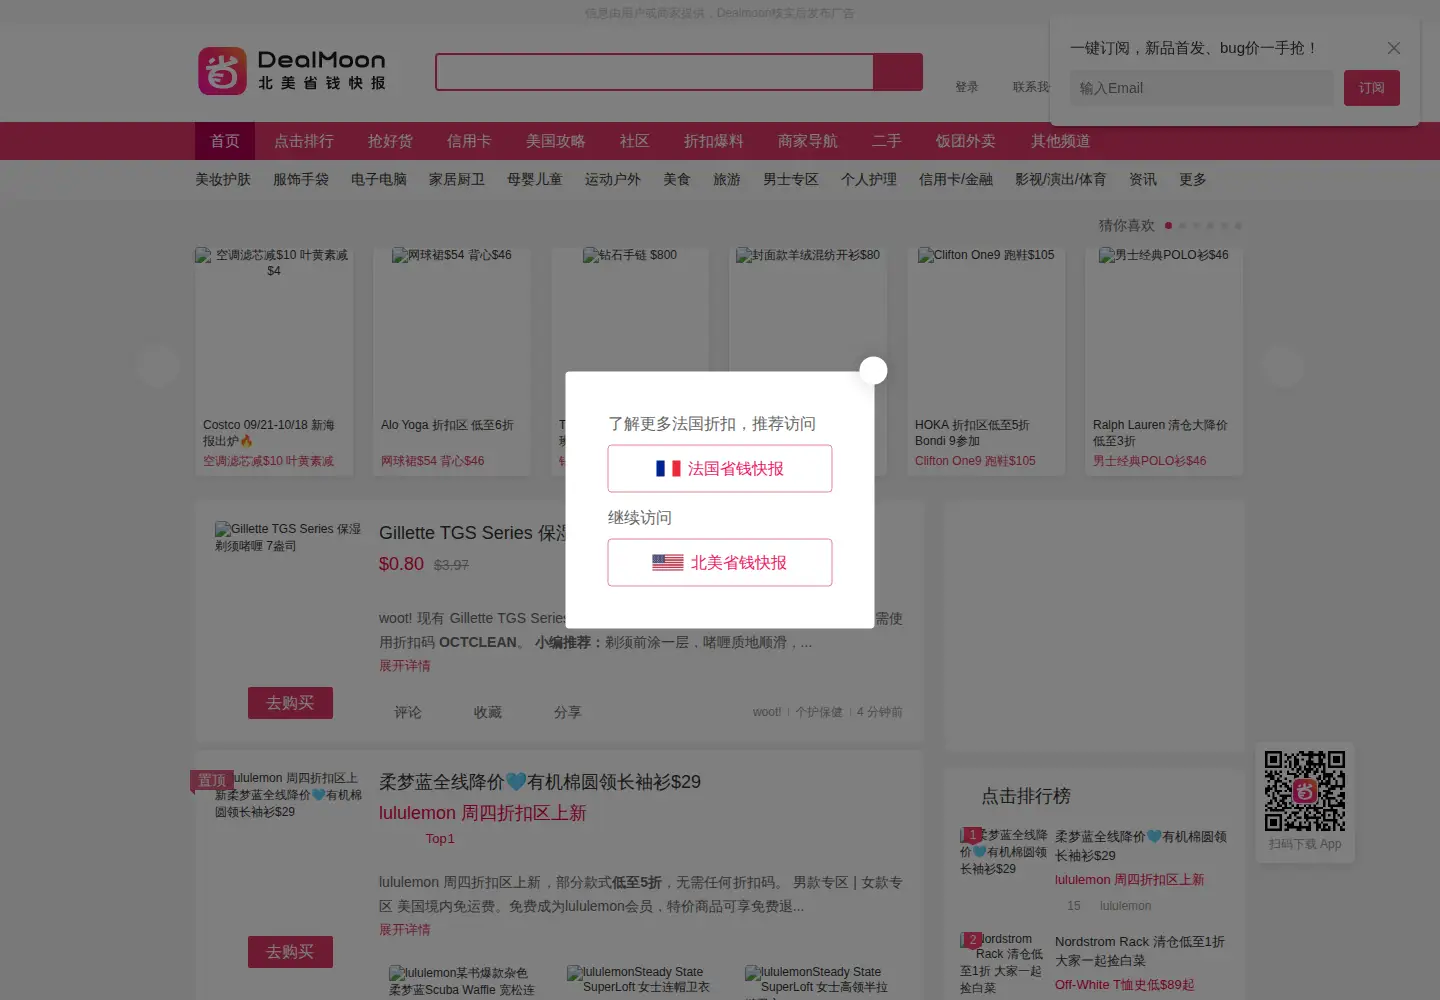Select the 美妆护肤 category
The width and height of the screenshot is (1440, 1000).
tap(223, 179)
